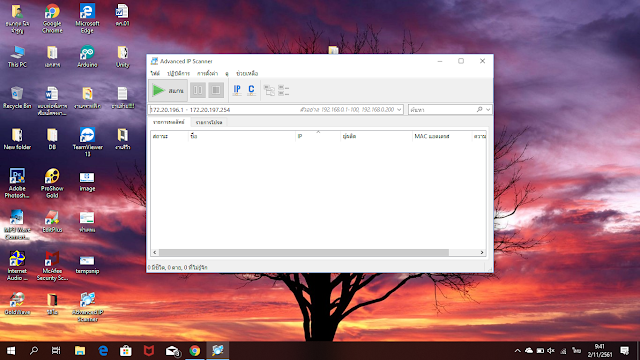Select the DB folder on desktop
The image size is (640, 360).
coord(52,139)
